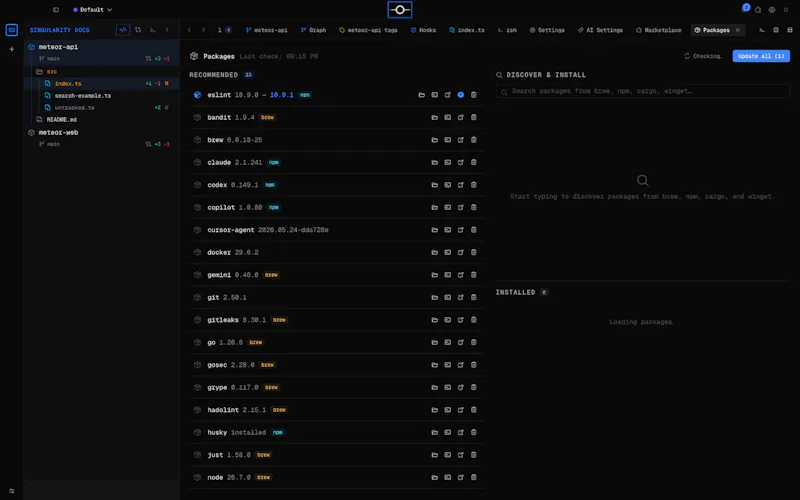The image size is (800, 500).
Task: Click eslint package name
Action: pos(219,95)
